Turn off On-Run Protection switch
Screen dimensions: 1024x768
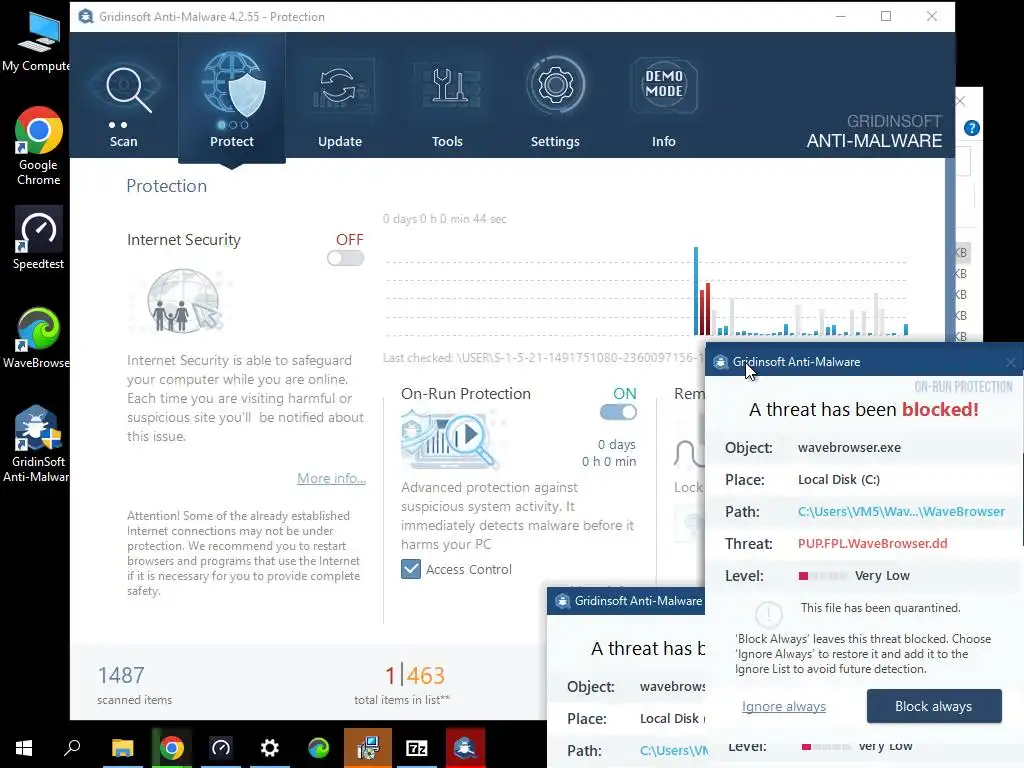tap(618, 412)
